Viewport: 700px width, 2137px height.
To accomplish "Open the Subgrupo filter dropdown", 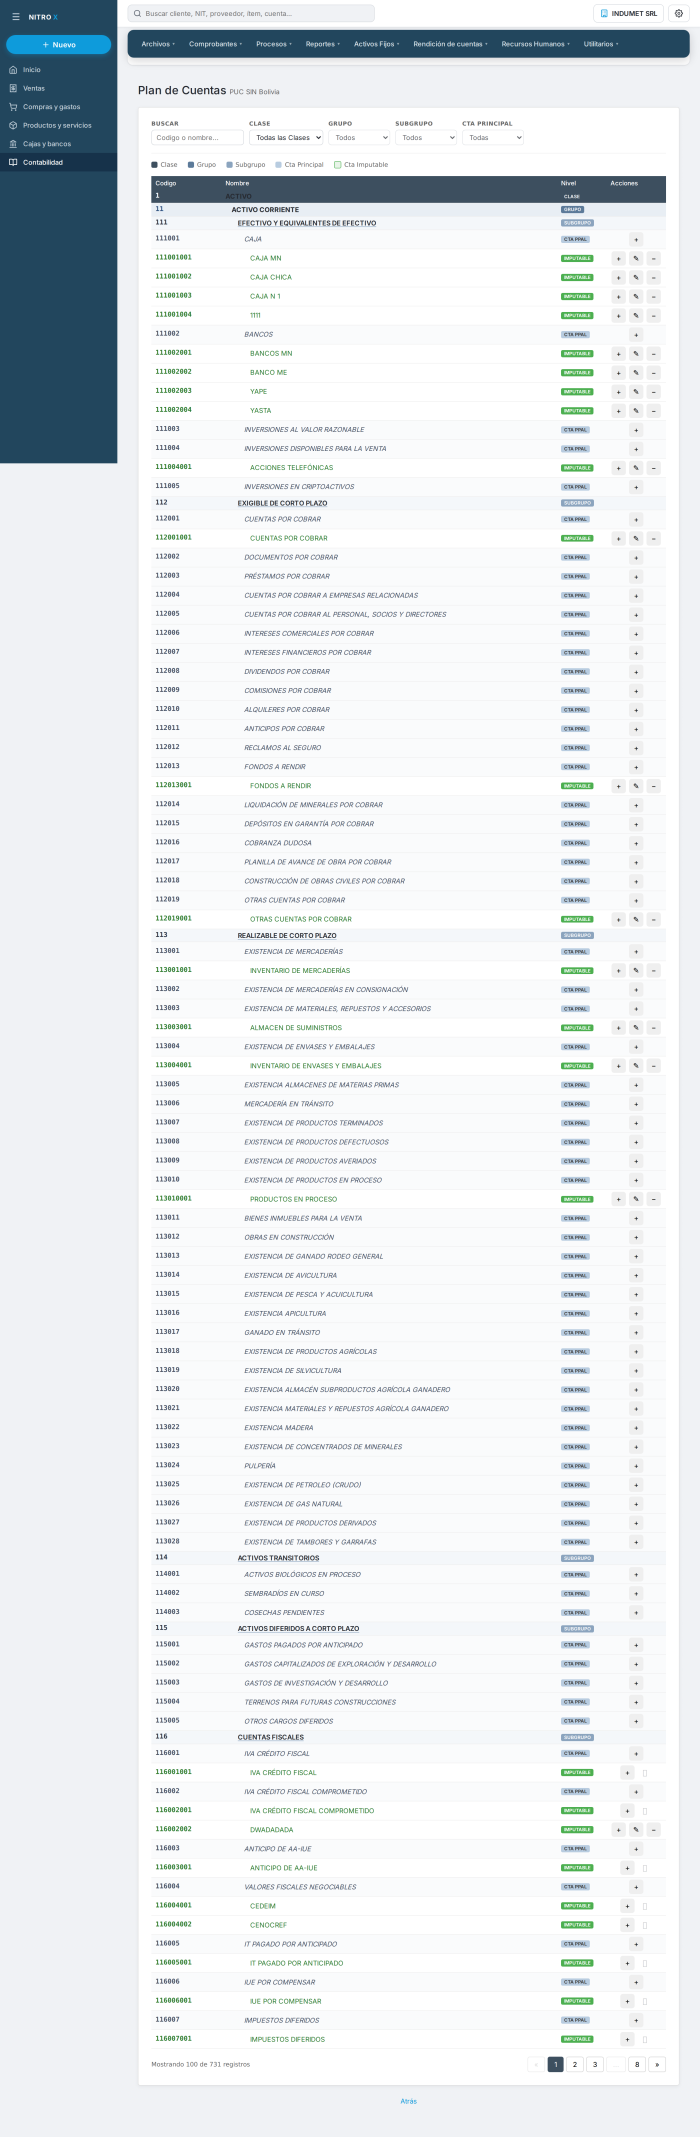I will [x=426, y=137].
